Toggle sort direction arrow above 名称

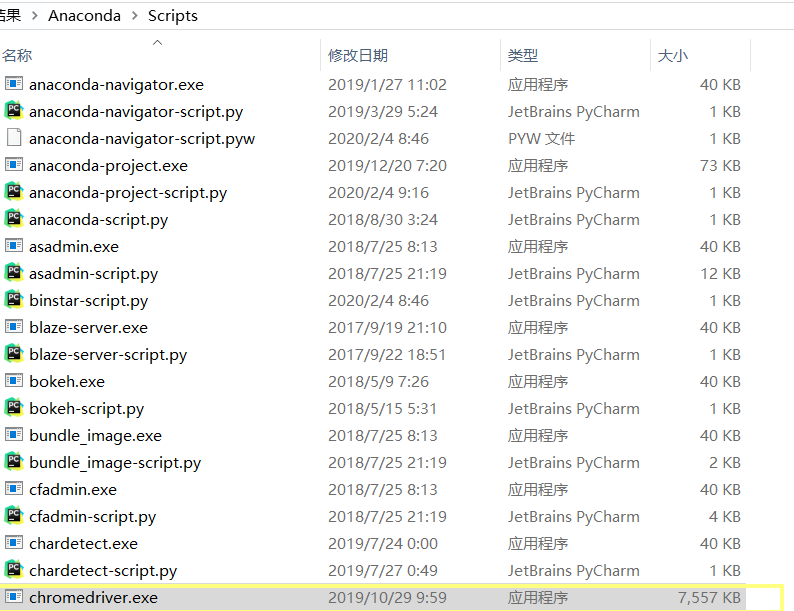(157, 43)
